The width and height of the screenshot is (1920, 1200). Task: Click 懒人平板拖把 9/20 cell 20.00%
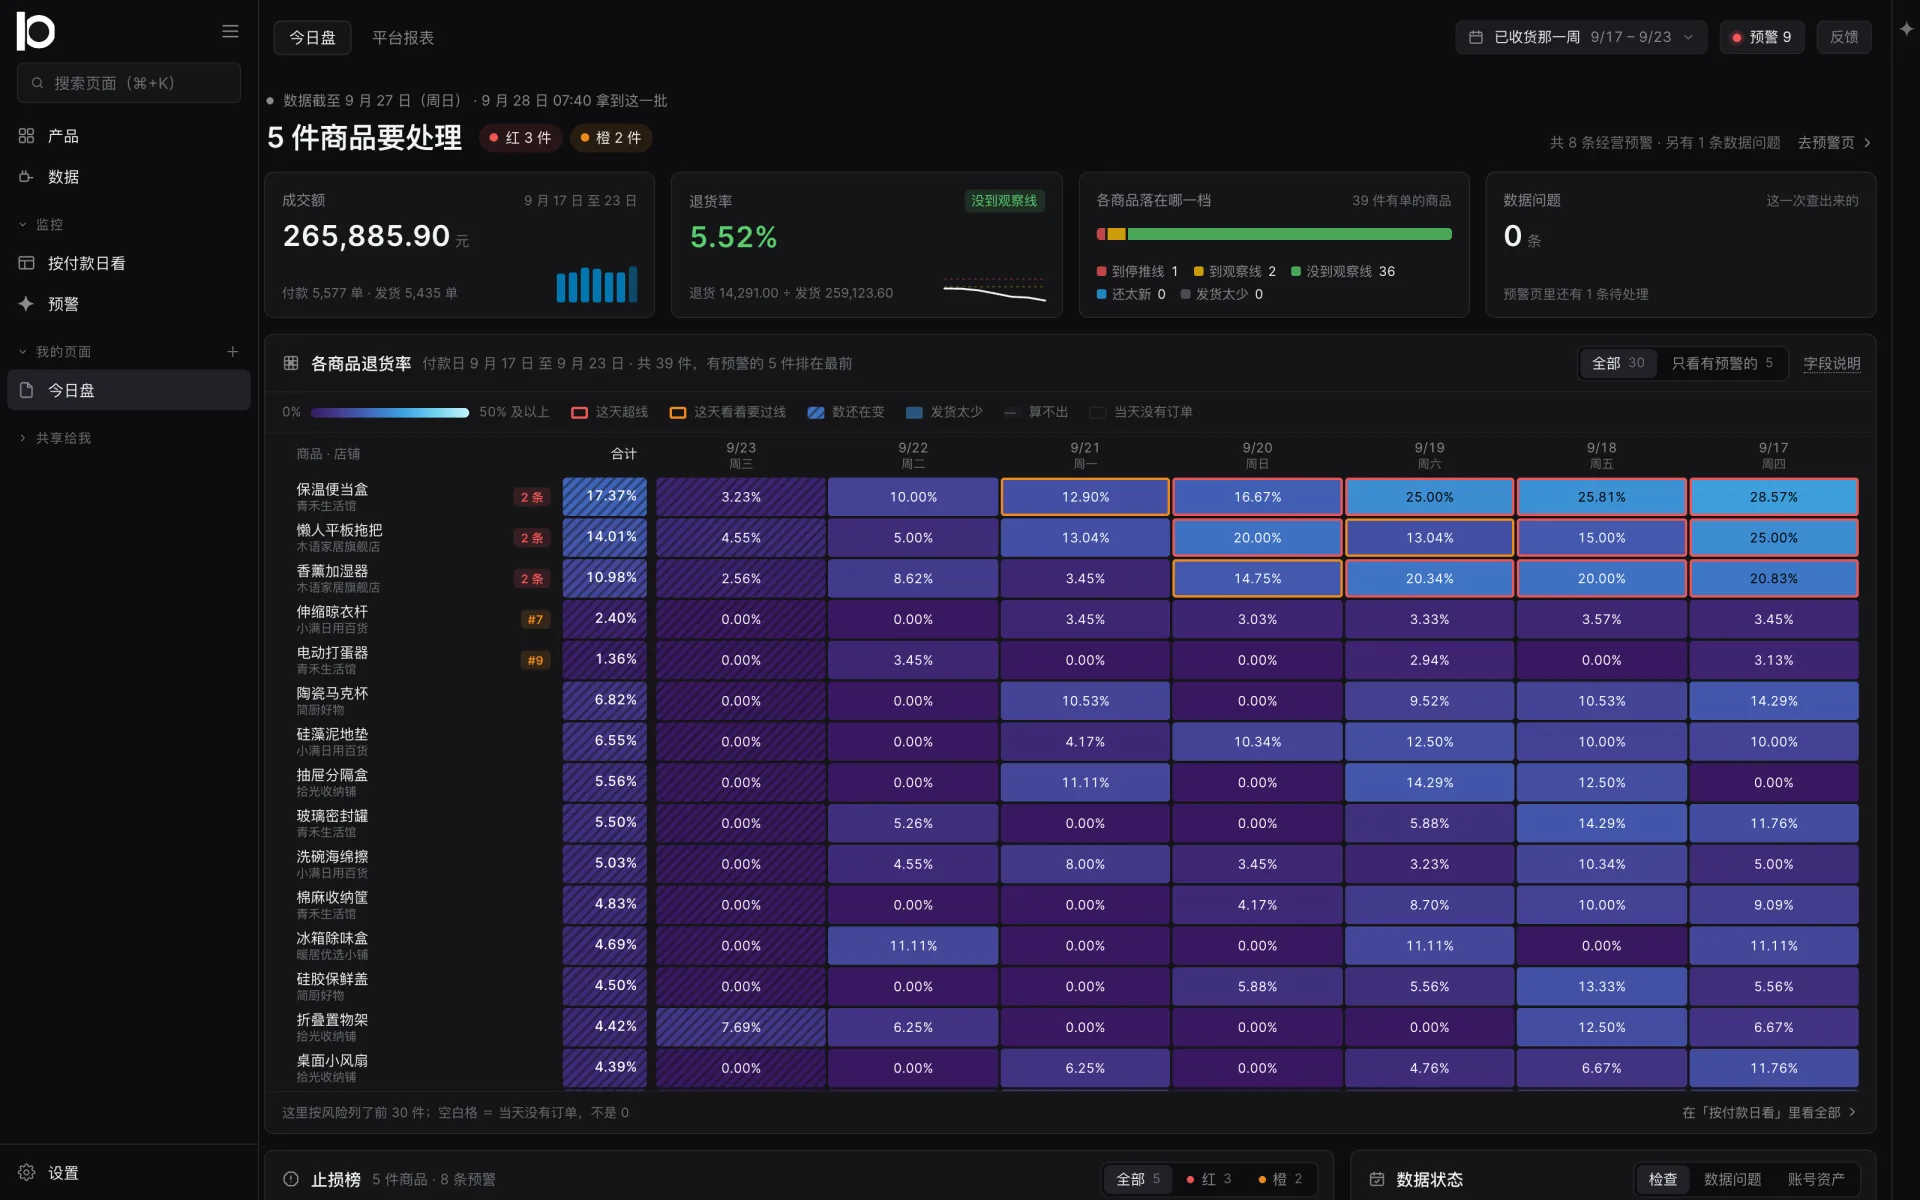(x=1257, y=538)
